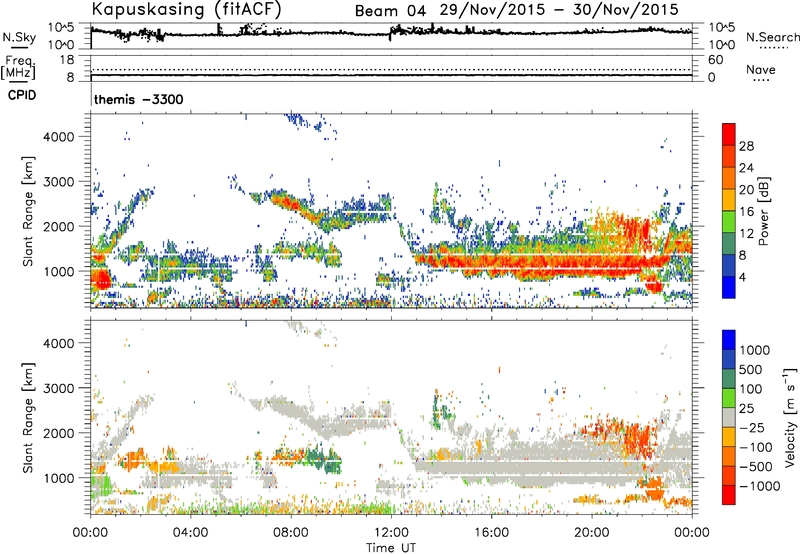
Task: Click the date range '29/Nov/2015 - 30/Nov/2015'
Action: (x=559, y=10)
